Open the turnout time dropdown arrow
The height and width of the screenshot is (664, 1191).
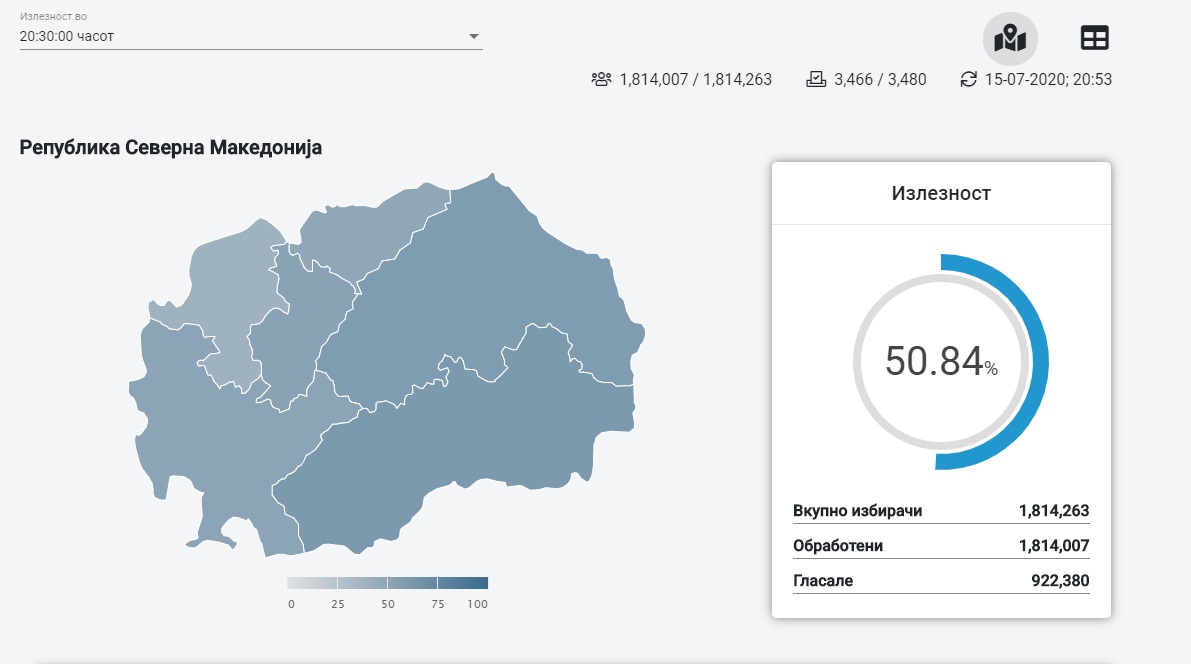pos(474,37)
